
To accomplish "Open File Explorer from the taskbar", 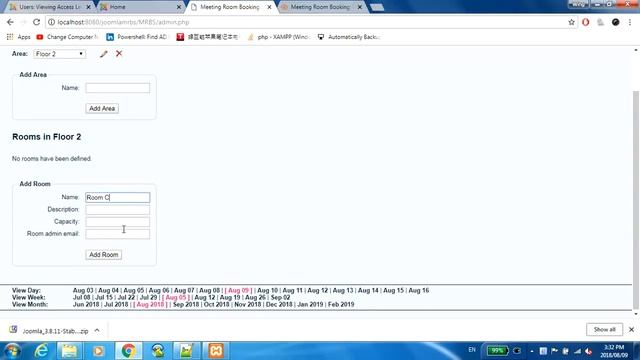I will click(69, 351).
